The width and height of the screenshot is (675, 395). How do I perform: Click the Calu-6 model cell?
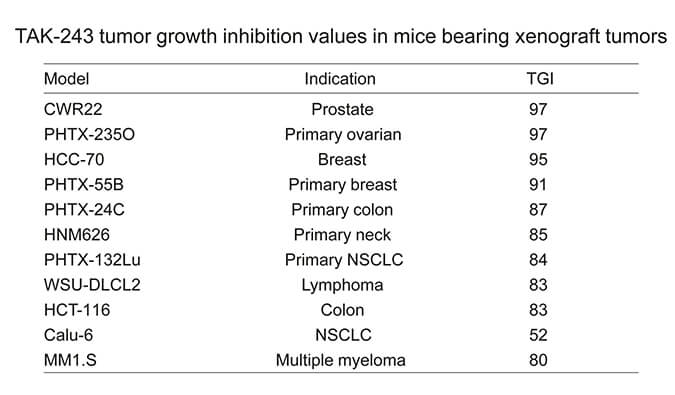click(x=68, y=335)
